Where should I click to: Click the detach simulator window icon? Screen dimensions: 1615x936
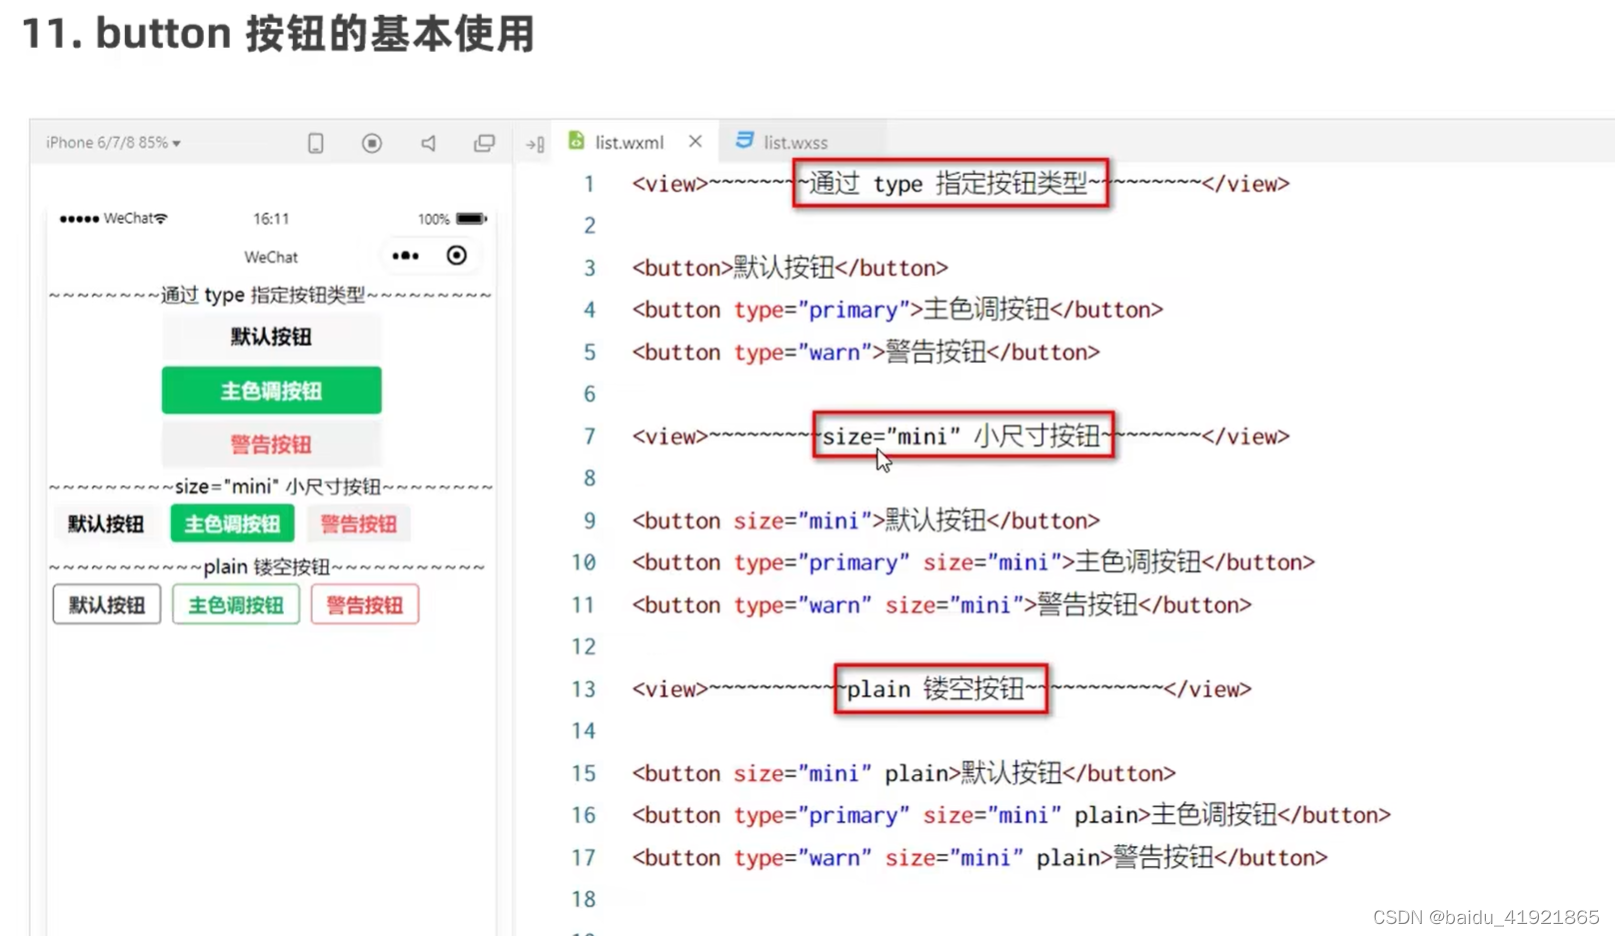tap(484, 143)
